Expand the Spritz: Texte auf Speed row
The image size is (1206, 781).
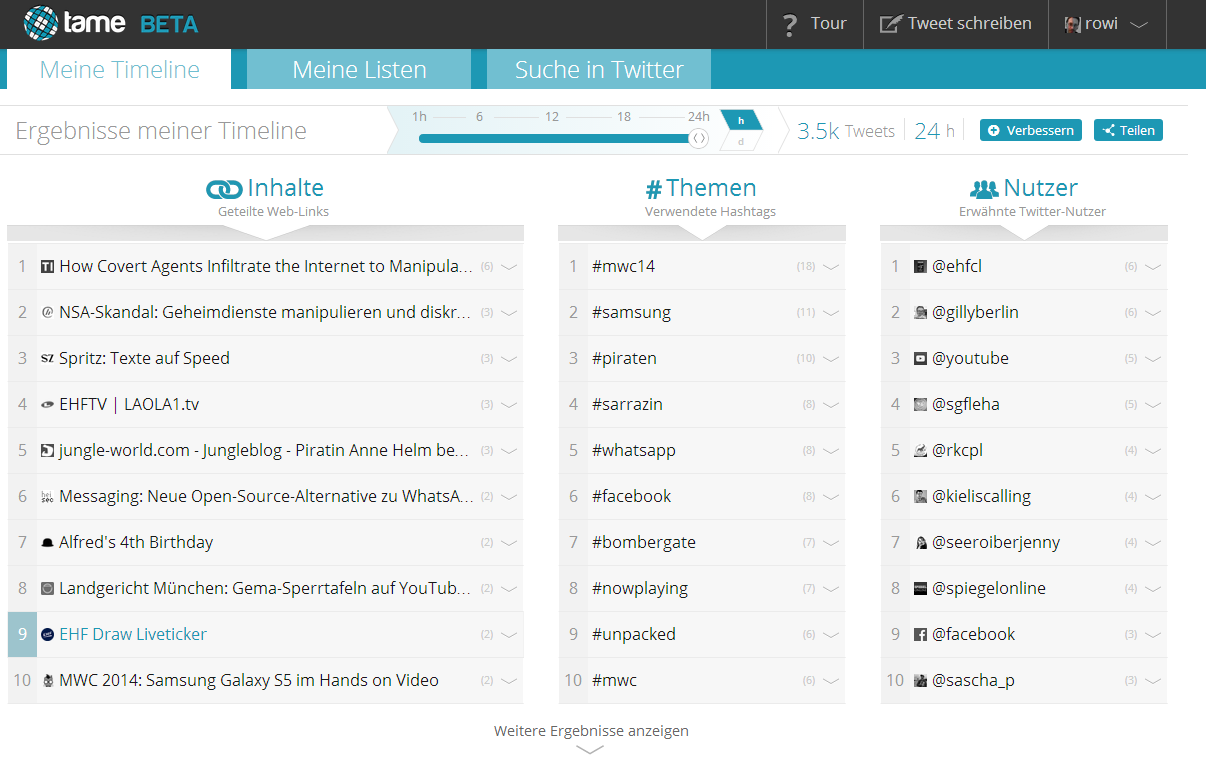point(509,359)
